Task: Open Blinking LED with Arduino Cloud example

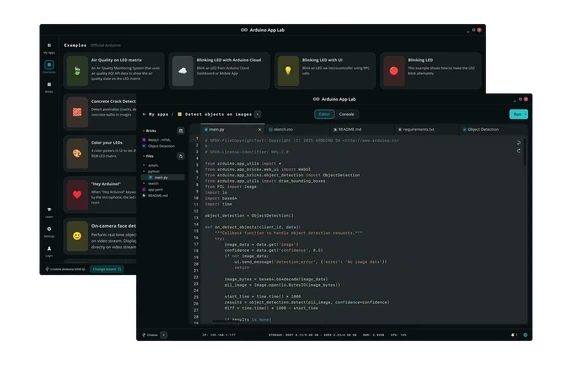Action: pos(220,70)
